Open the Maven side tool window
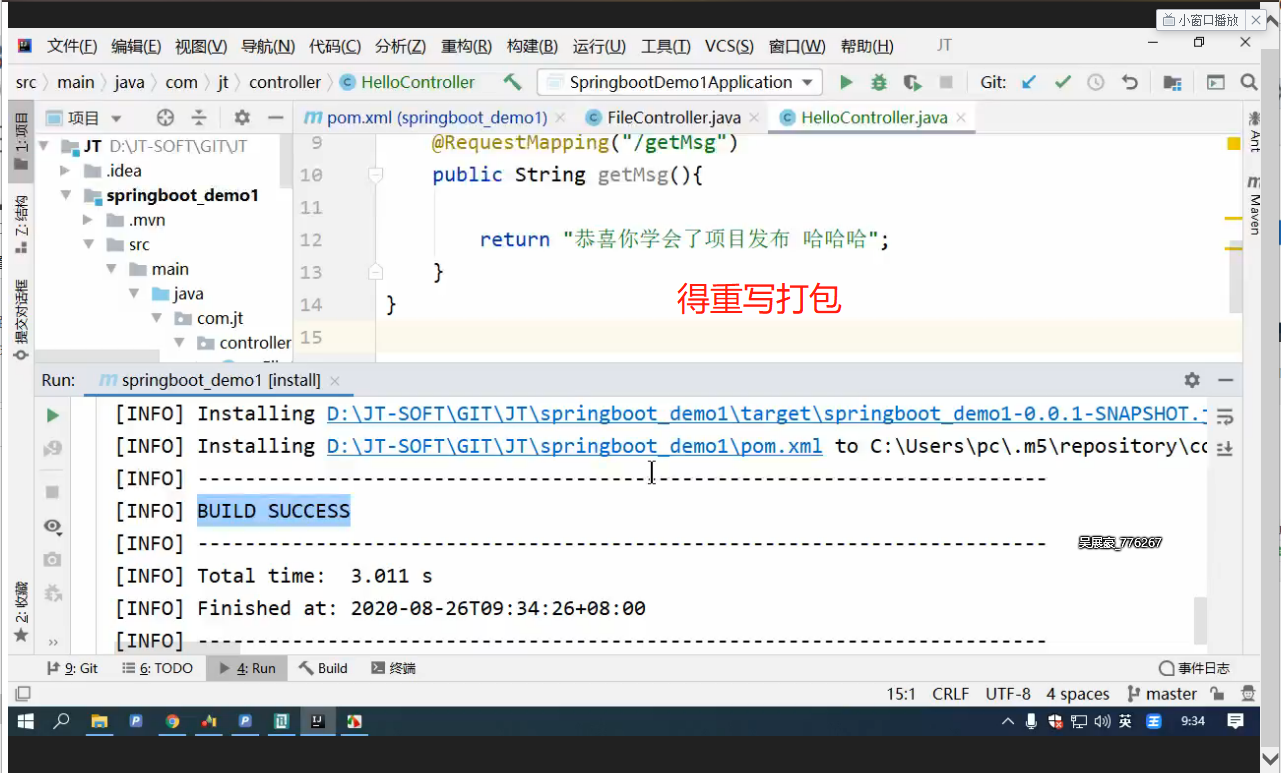The height and width of the screenshot is (773, 1281). point(1254,205)
